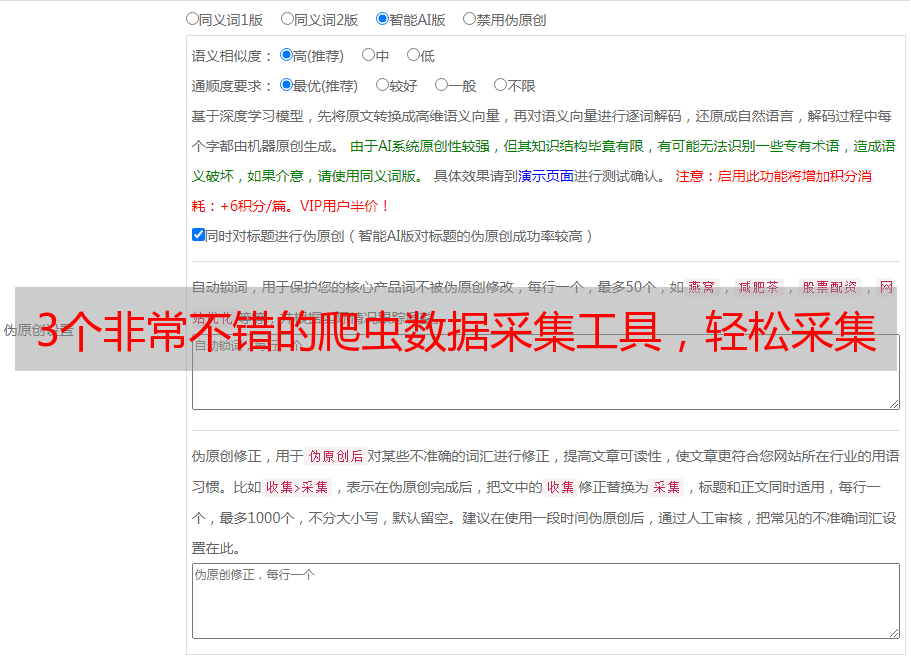Image resolution: width=911 pixels, height=658 pixels.
Task: Click the red 爬虫数据采集工具 banner title
Action: (455, 330)
